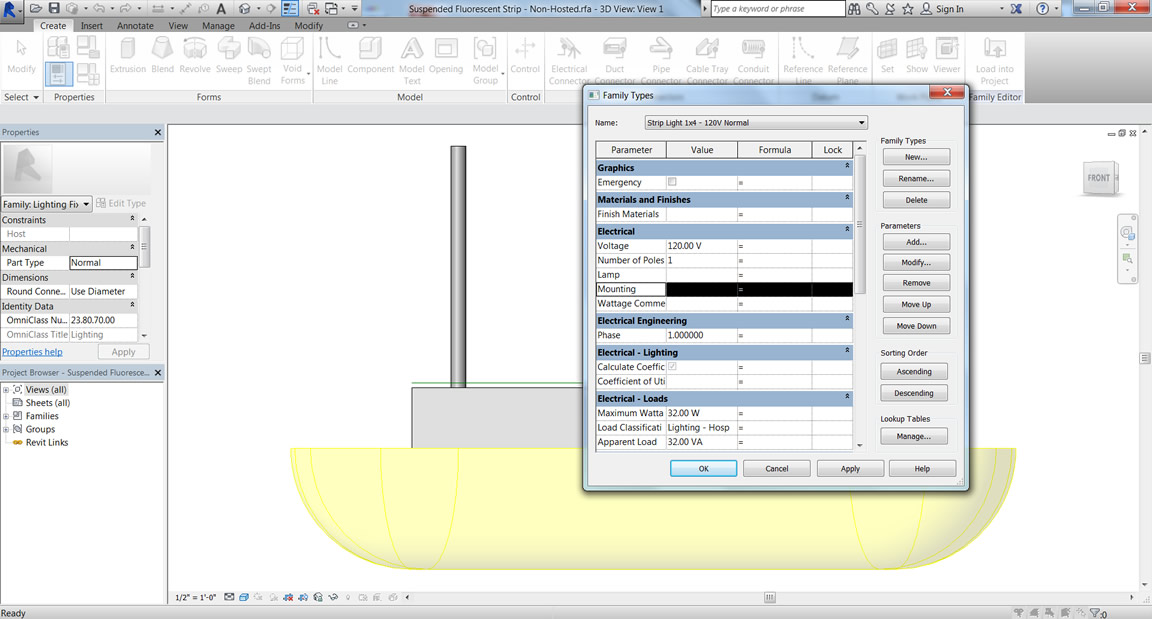Collapse the Electrical - Lighting group
Viewport: 1152px width, 619px height.
[x=847, y=351]
